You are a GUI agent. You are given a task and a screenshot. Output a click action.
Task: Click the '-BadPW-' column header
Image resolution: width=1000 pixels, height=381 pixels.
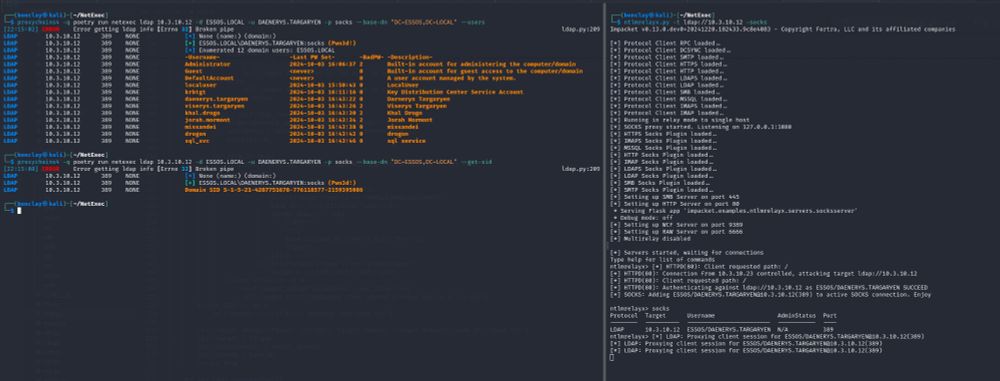coord(371,57)
